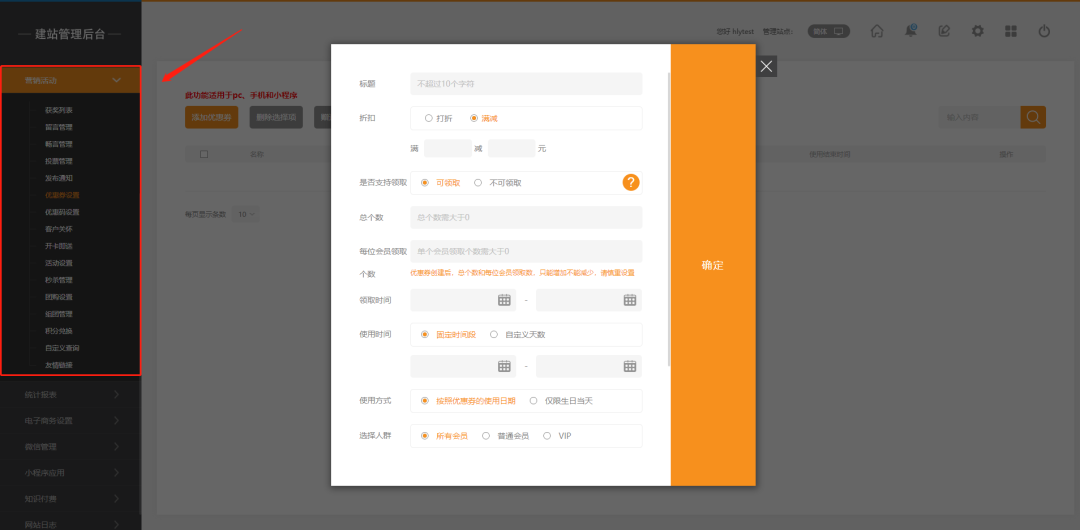Expand the 统计报表 sidebar section

pyautogui.click(x=70, y=395)
